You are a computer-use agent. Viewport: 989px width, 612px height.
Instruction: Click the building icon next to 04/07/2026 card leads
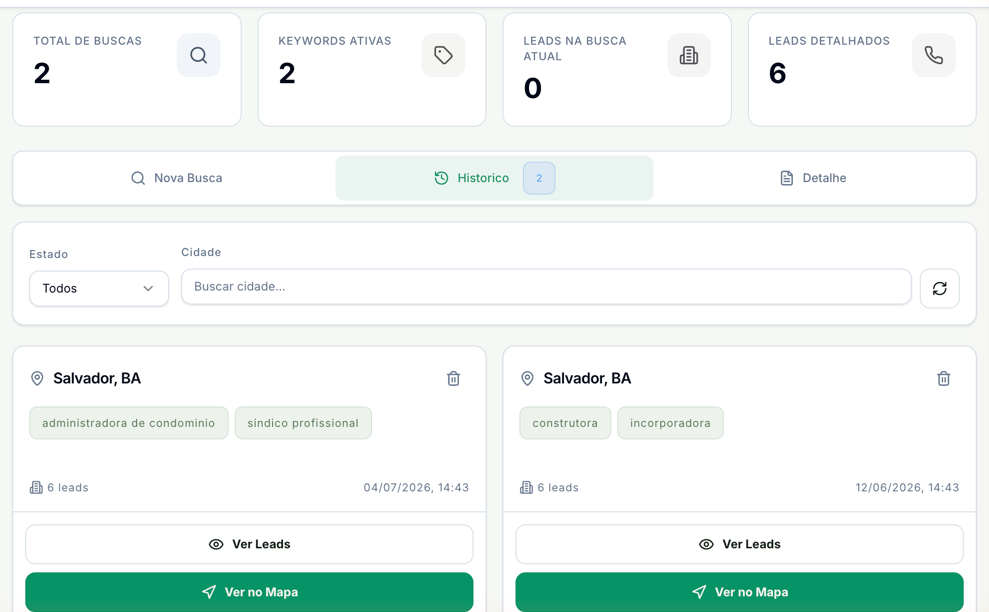point(36,487)
